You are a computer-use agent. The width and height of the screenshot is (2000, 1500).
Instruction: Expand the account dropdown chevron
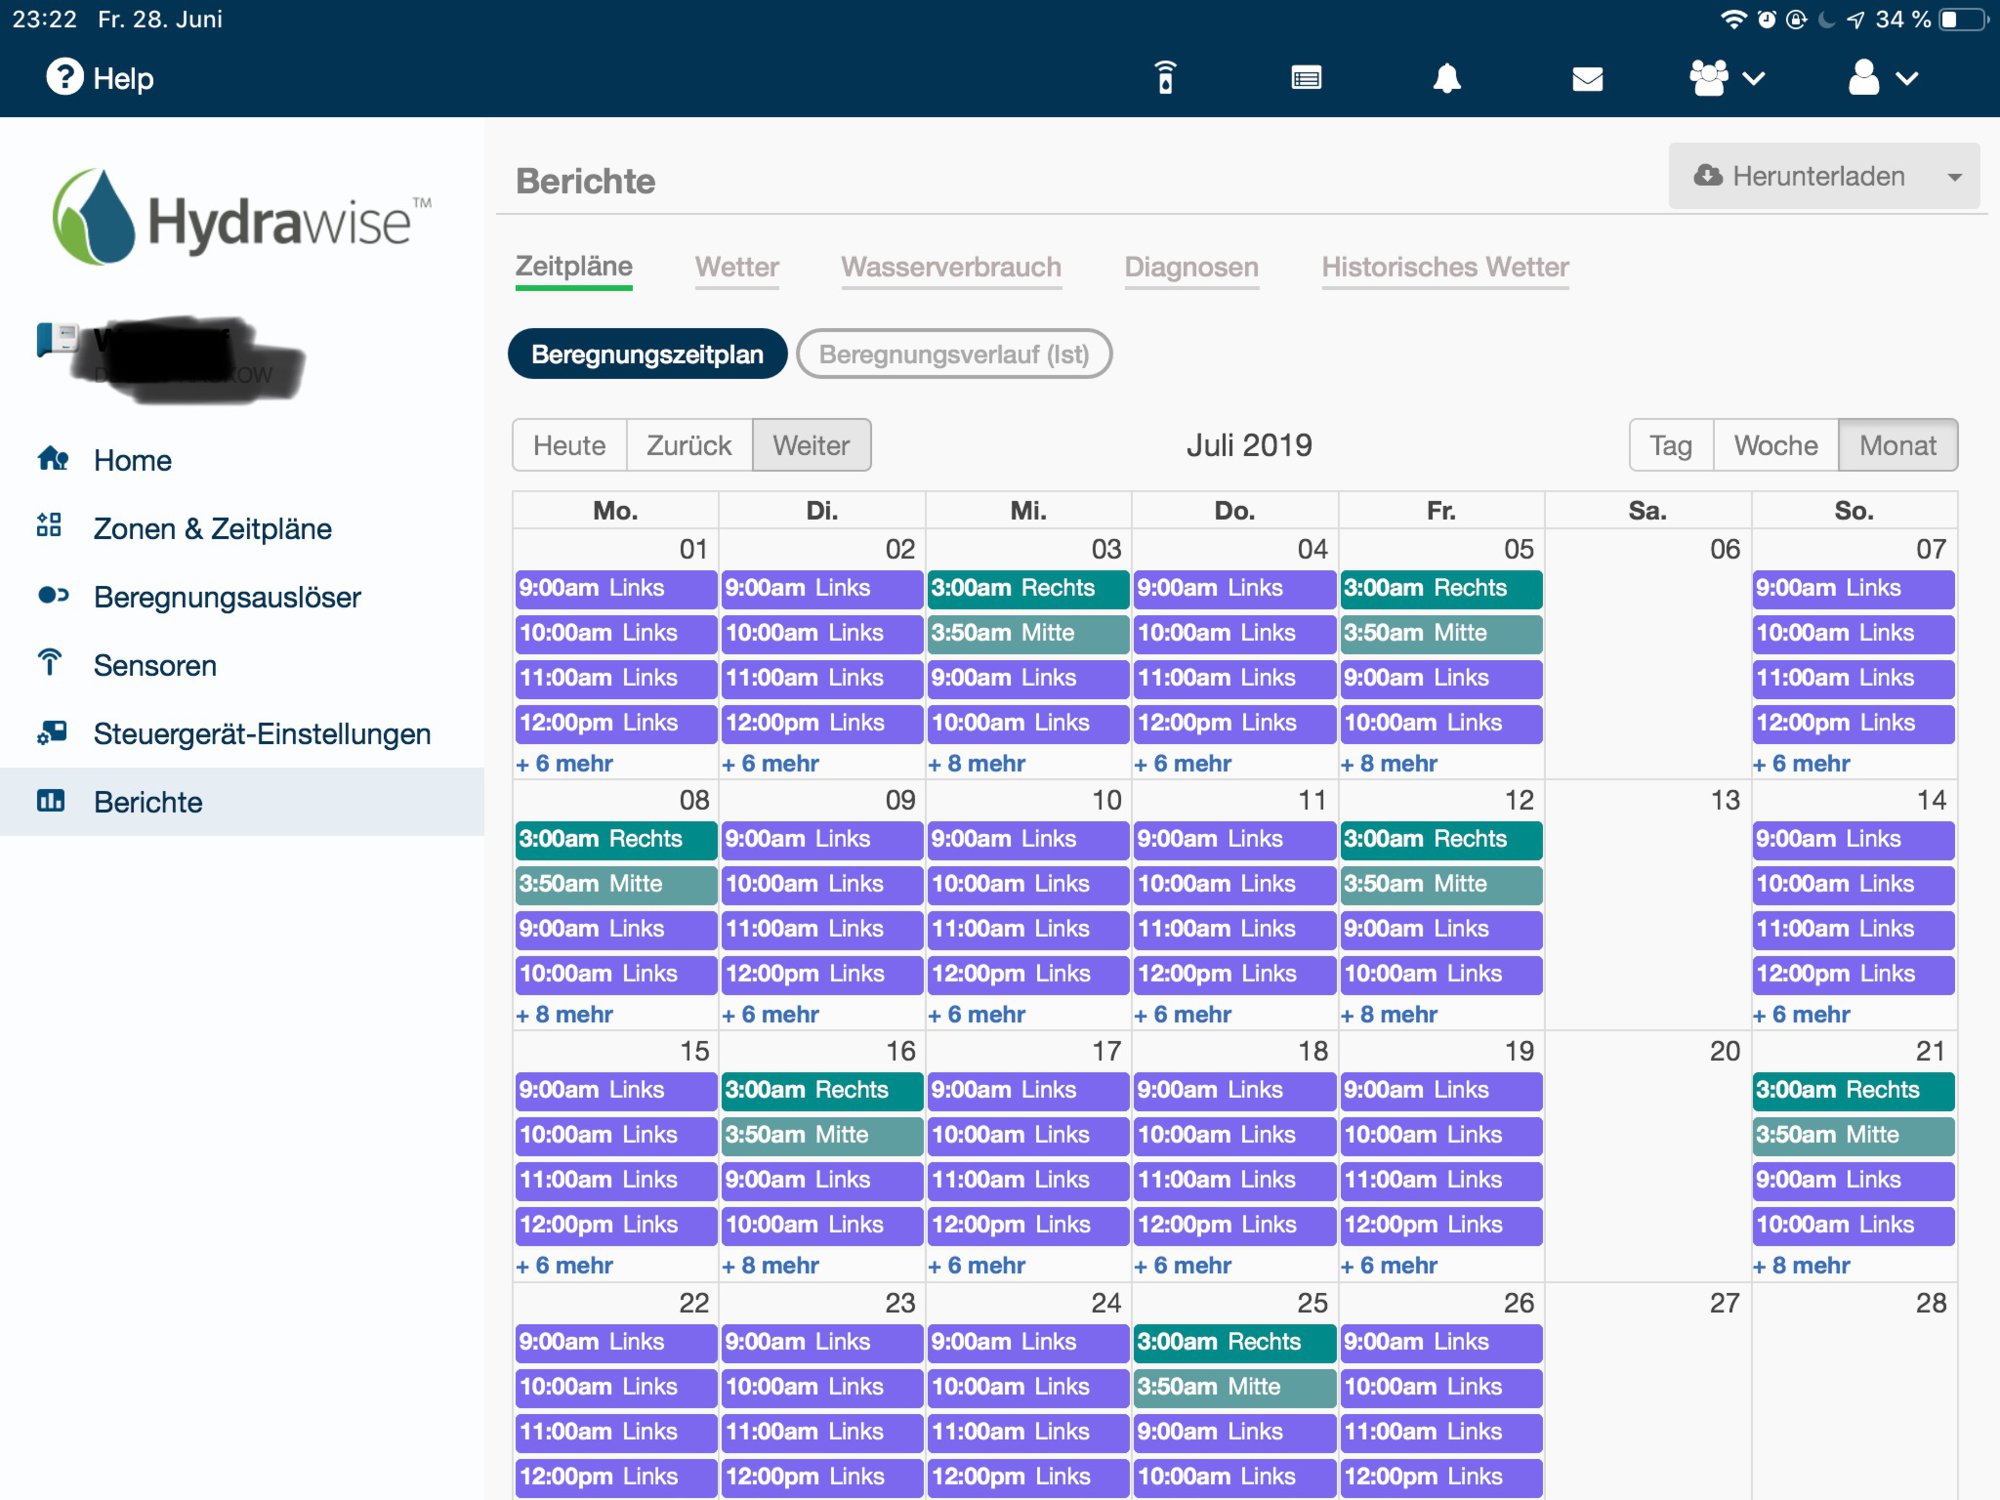(1907, 78)
